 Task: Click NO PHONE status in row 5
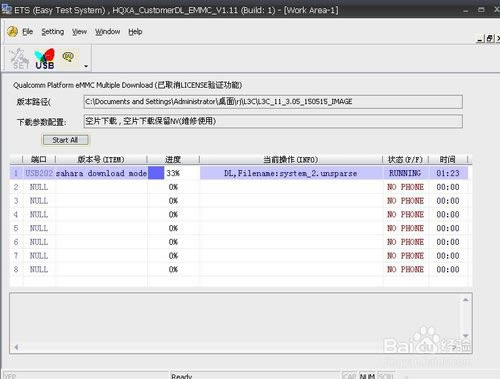pos(405,228)
